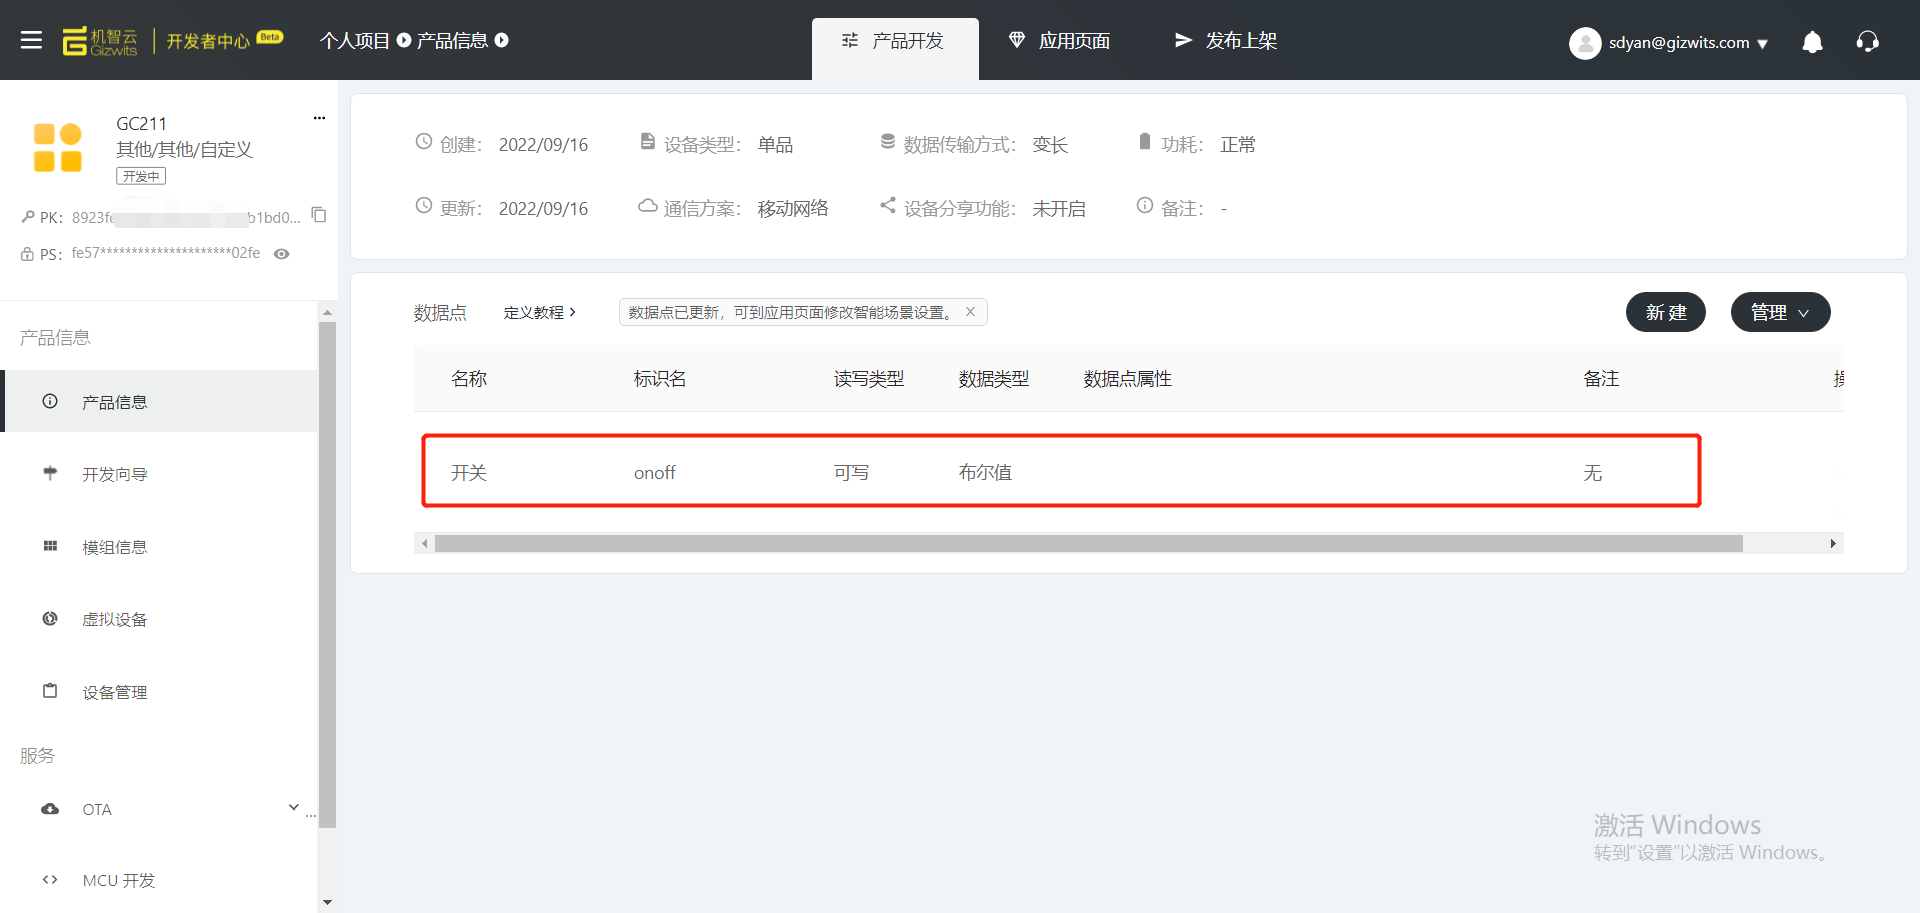Expand the OTA service section
The width and height of the screenshot is (1920, 913).
[293, 806]
